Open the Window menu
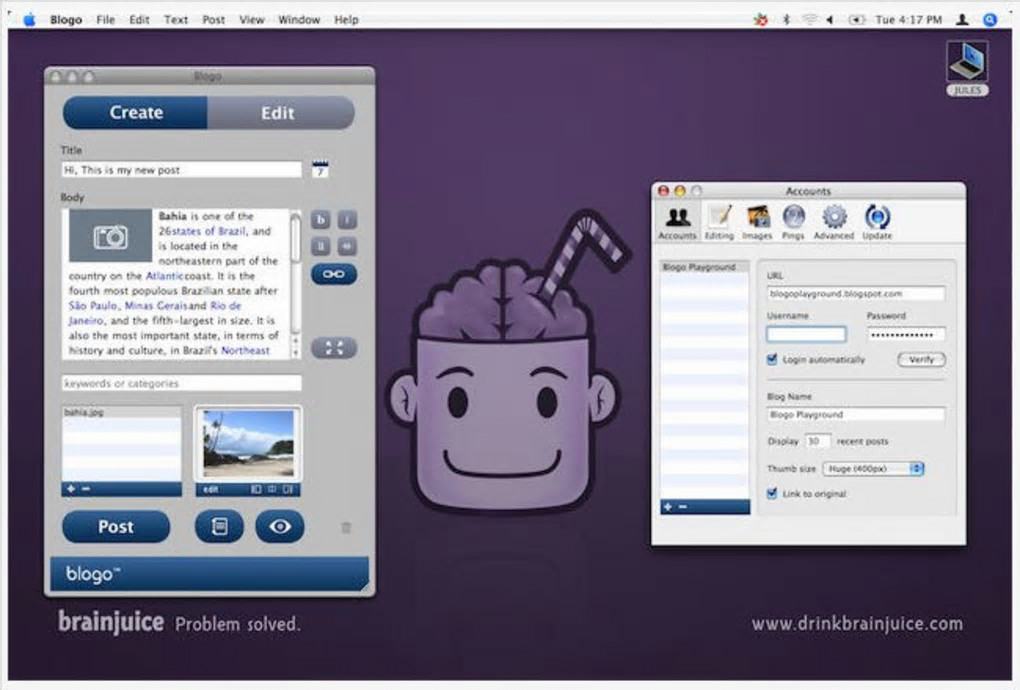 299,20
